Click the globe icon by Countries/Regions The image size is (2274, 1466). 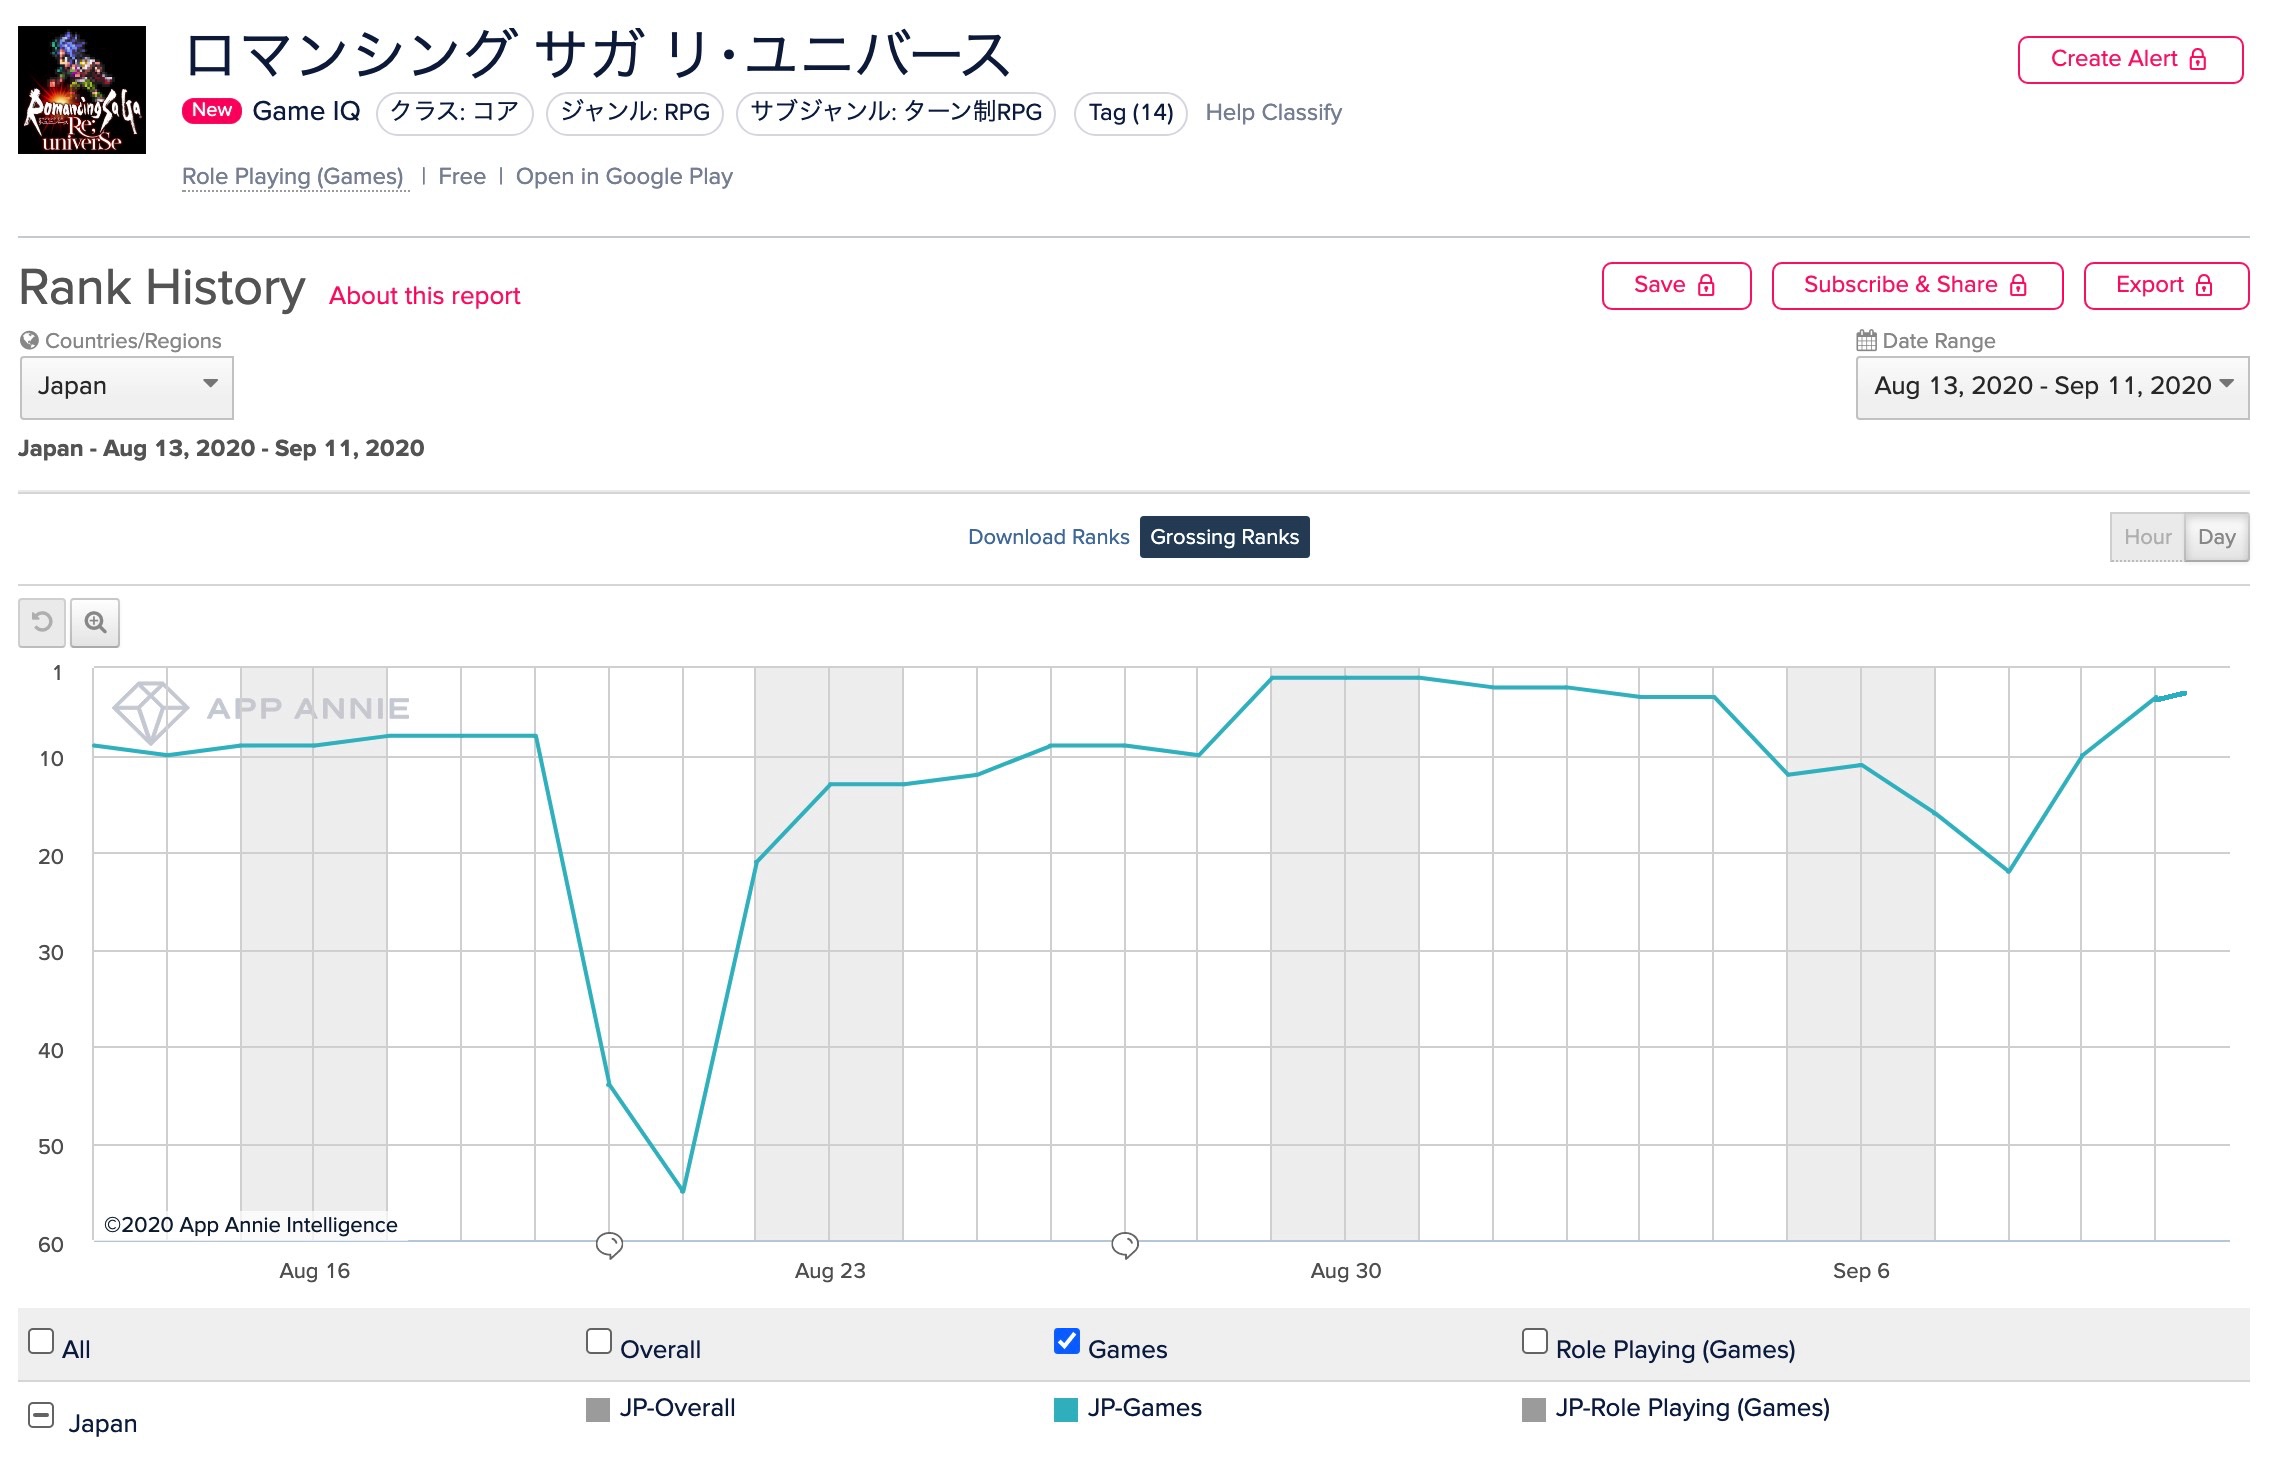29,341
